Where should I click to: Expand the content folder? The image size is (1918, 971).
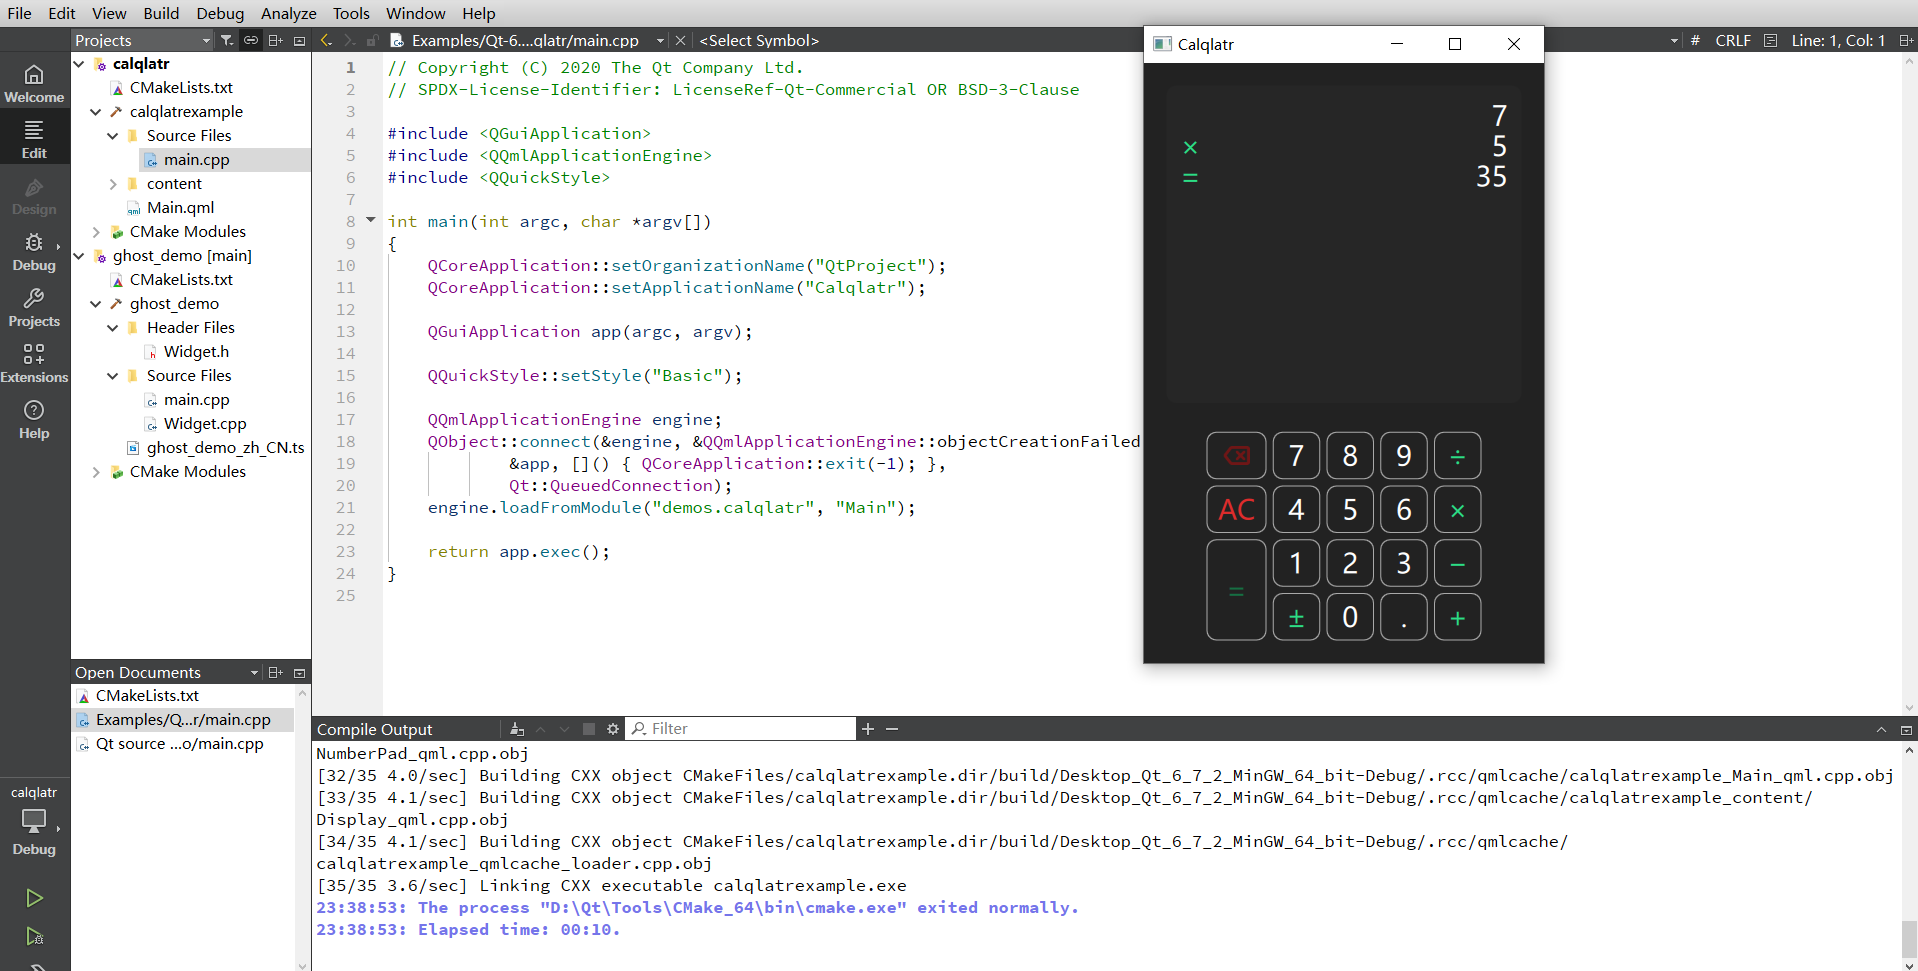point(113,184)
